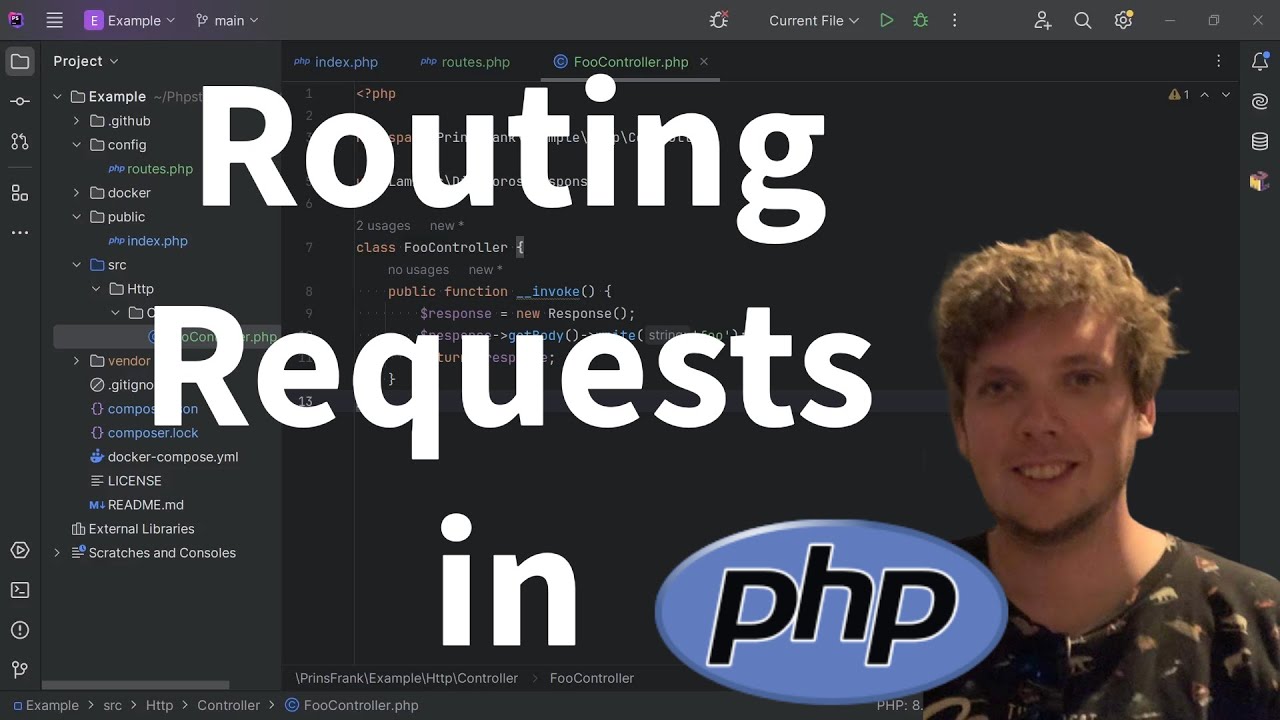
Task: Collapse the Http folder
Action: point(96,289)
